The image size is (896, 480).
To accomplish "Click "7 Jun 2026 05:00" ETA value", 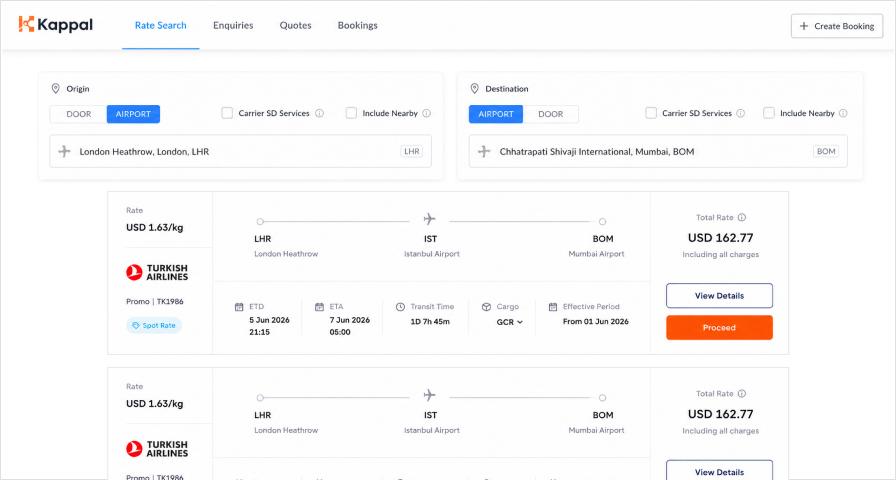I will (x=350, y=326).
